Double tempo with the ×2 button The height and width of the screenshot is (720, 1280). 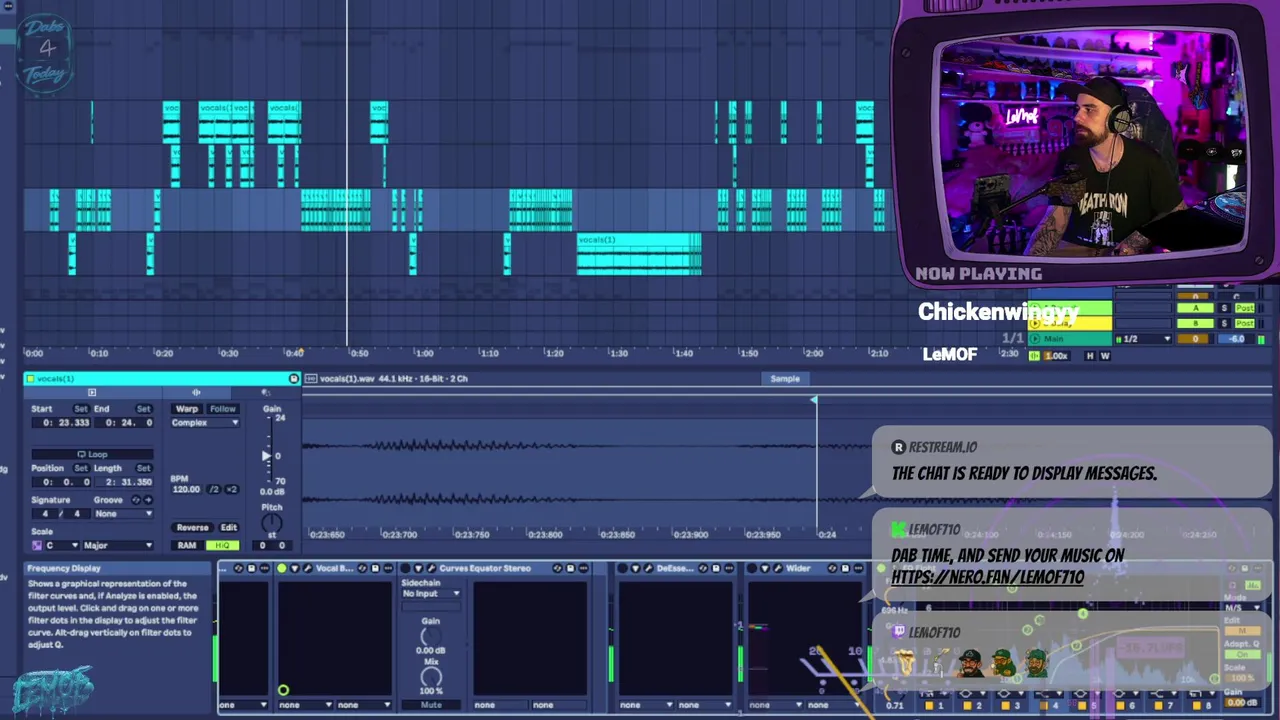[231, 490]
